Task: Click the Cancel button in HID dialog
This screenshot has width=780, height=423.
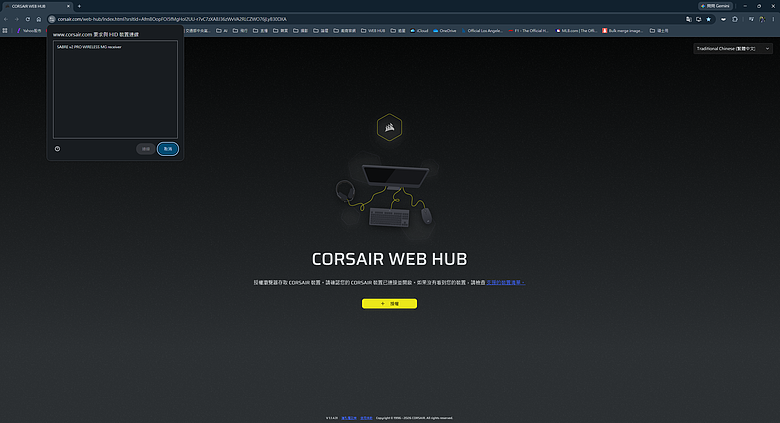Action: tap(168, 149)
